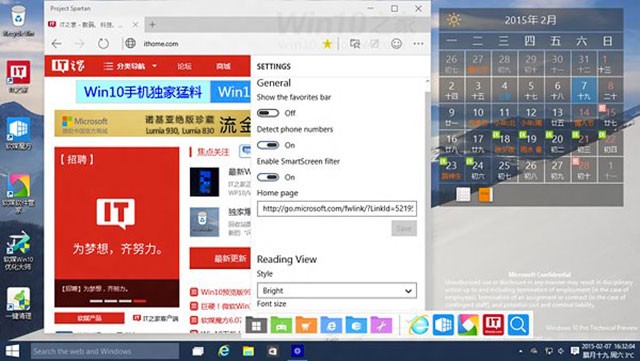Open the system tray hidden icons arrow
This screenshot has width=640, height=361.
520,351
